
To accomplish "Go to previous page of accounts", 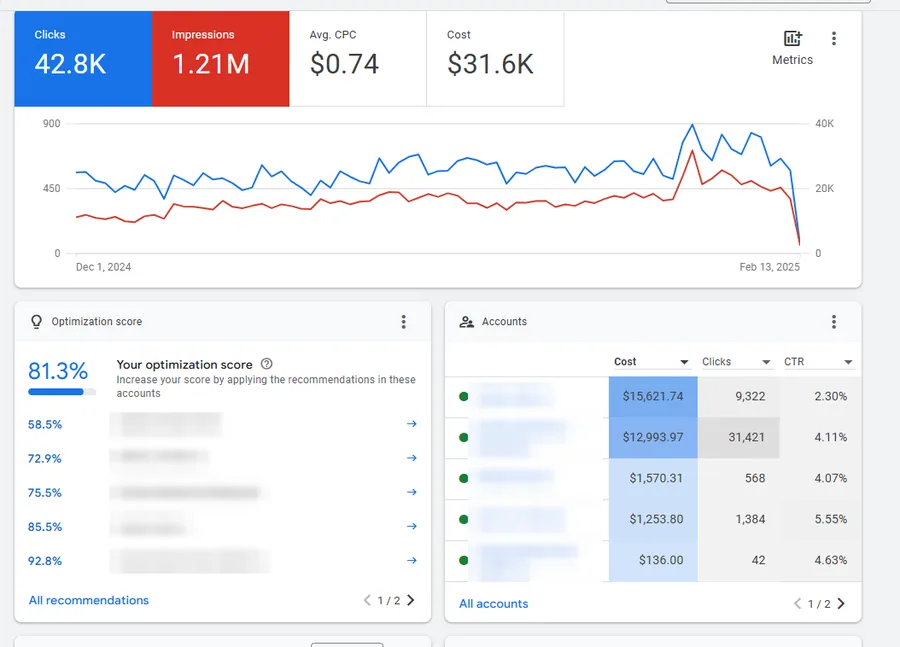I will coord(797,603).
